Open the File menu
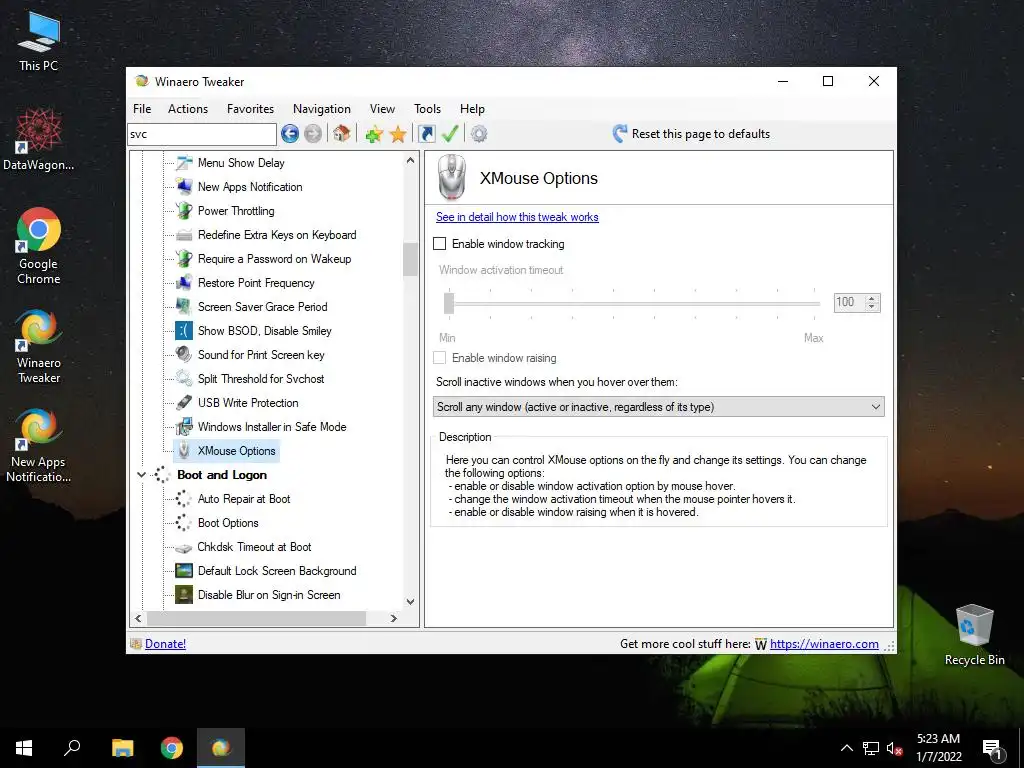This screenshot has height=768, width=1024. click(142, 109)
